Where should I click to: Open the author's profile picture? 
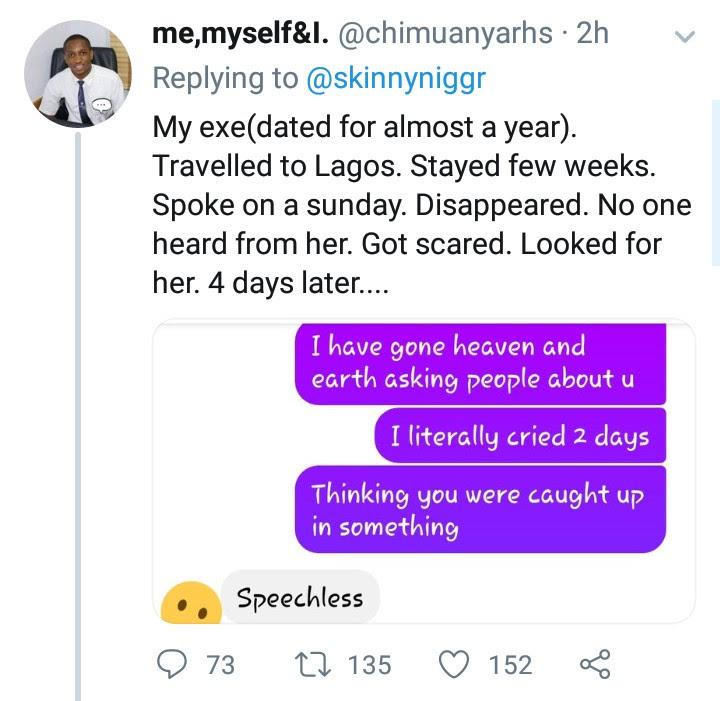point(77,76)
